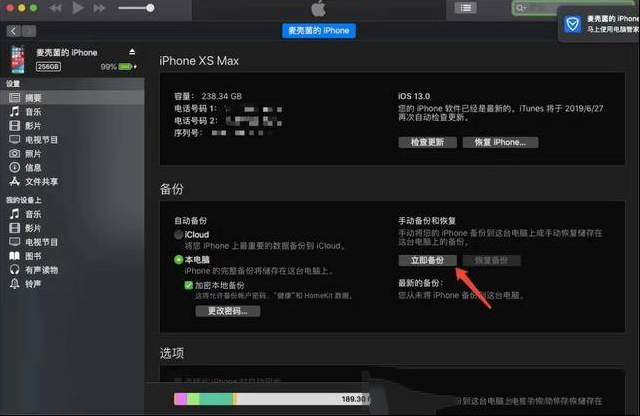Open 电视节目 under 我的设备上
The image size is (640, 416).
coord(72,242)
